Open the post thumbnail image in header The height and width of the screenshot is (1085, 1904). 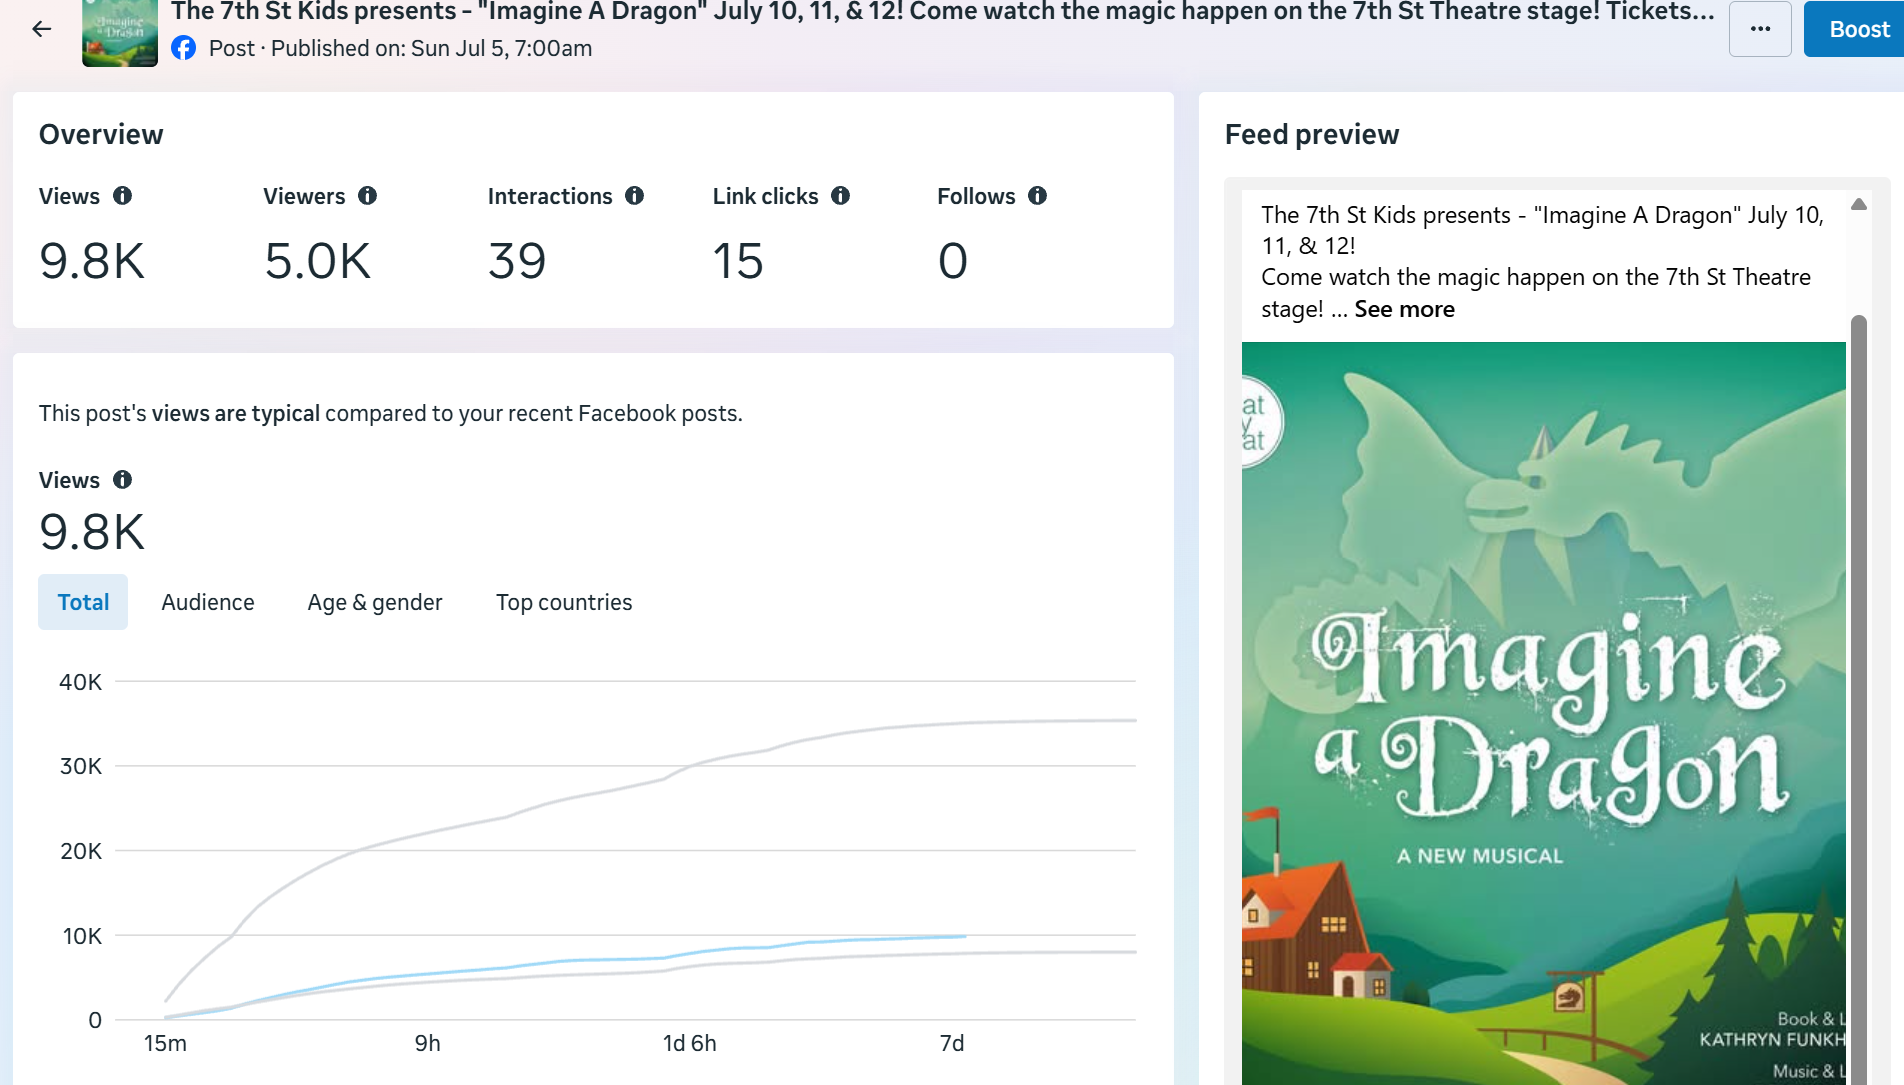[120, 33]
